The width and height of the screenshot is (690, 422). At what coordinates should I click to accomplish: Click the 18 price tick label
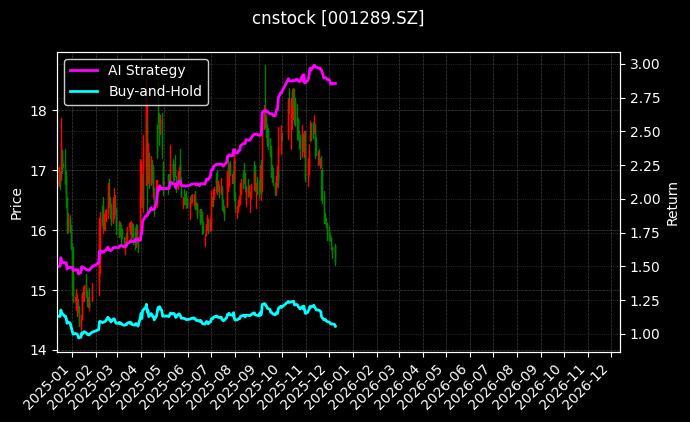pyautogui.click(x=38, y=110)
